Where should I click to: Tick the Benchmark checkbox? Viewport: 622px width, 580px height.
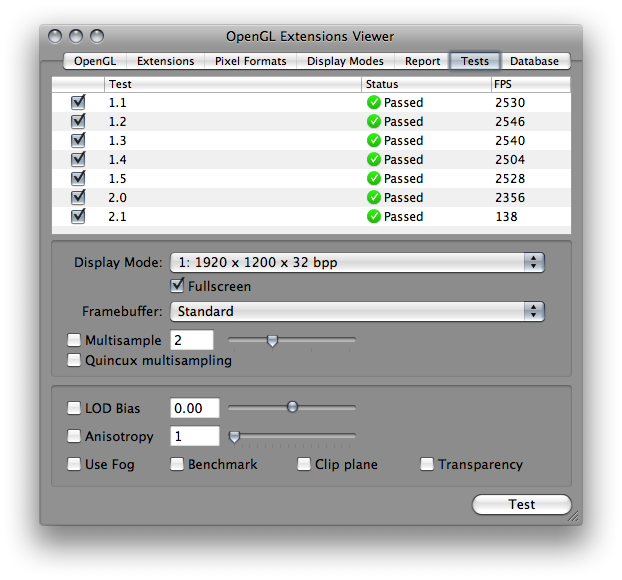coord(177,464)
